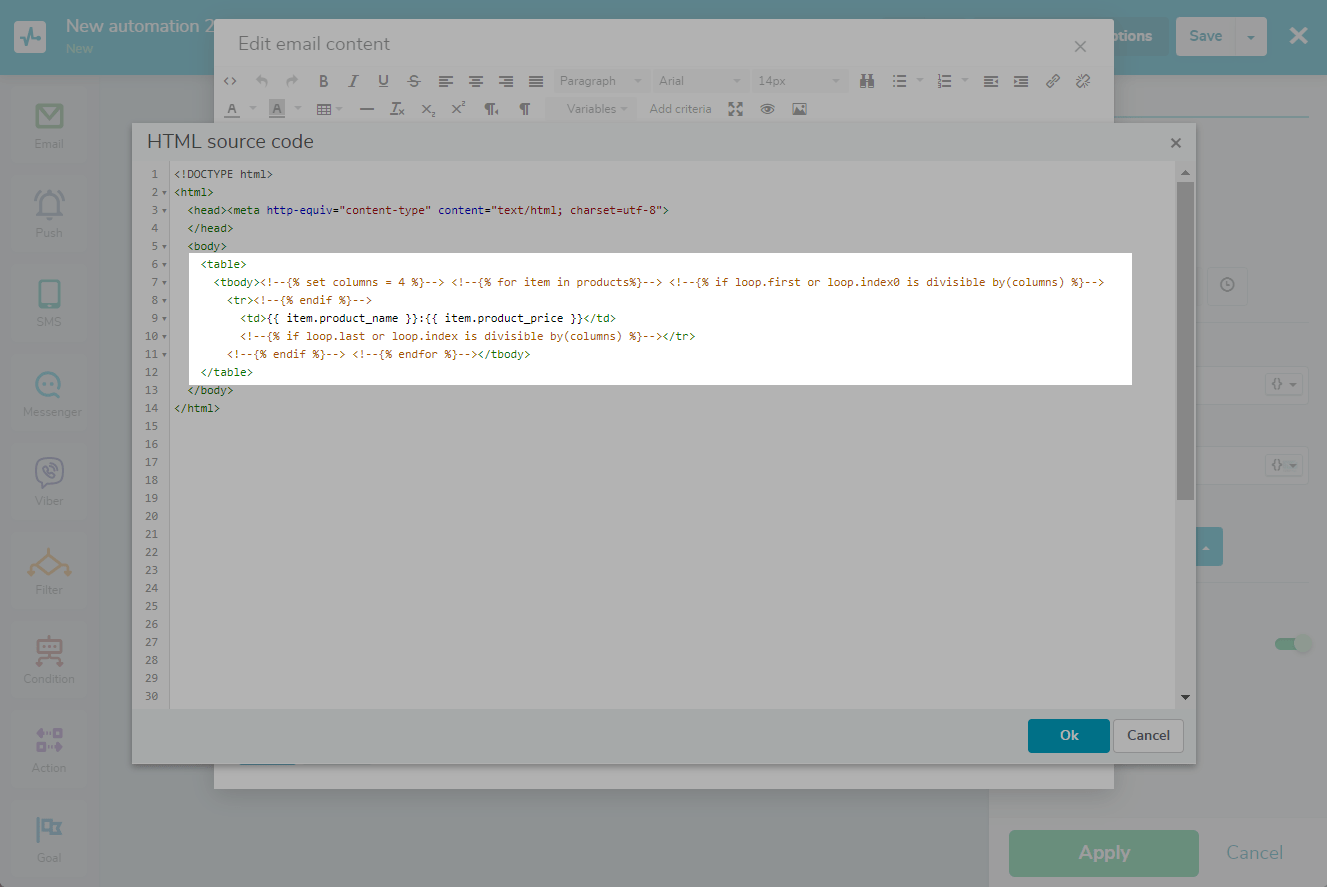Click the clock schedule icon
Image resolution: width=1327 pixels, height=887 pixels.
click(1227, 285)
